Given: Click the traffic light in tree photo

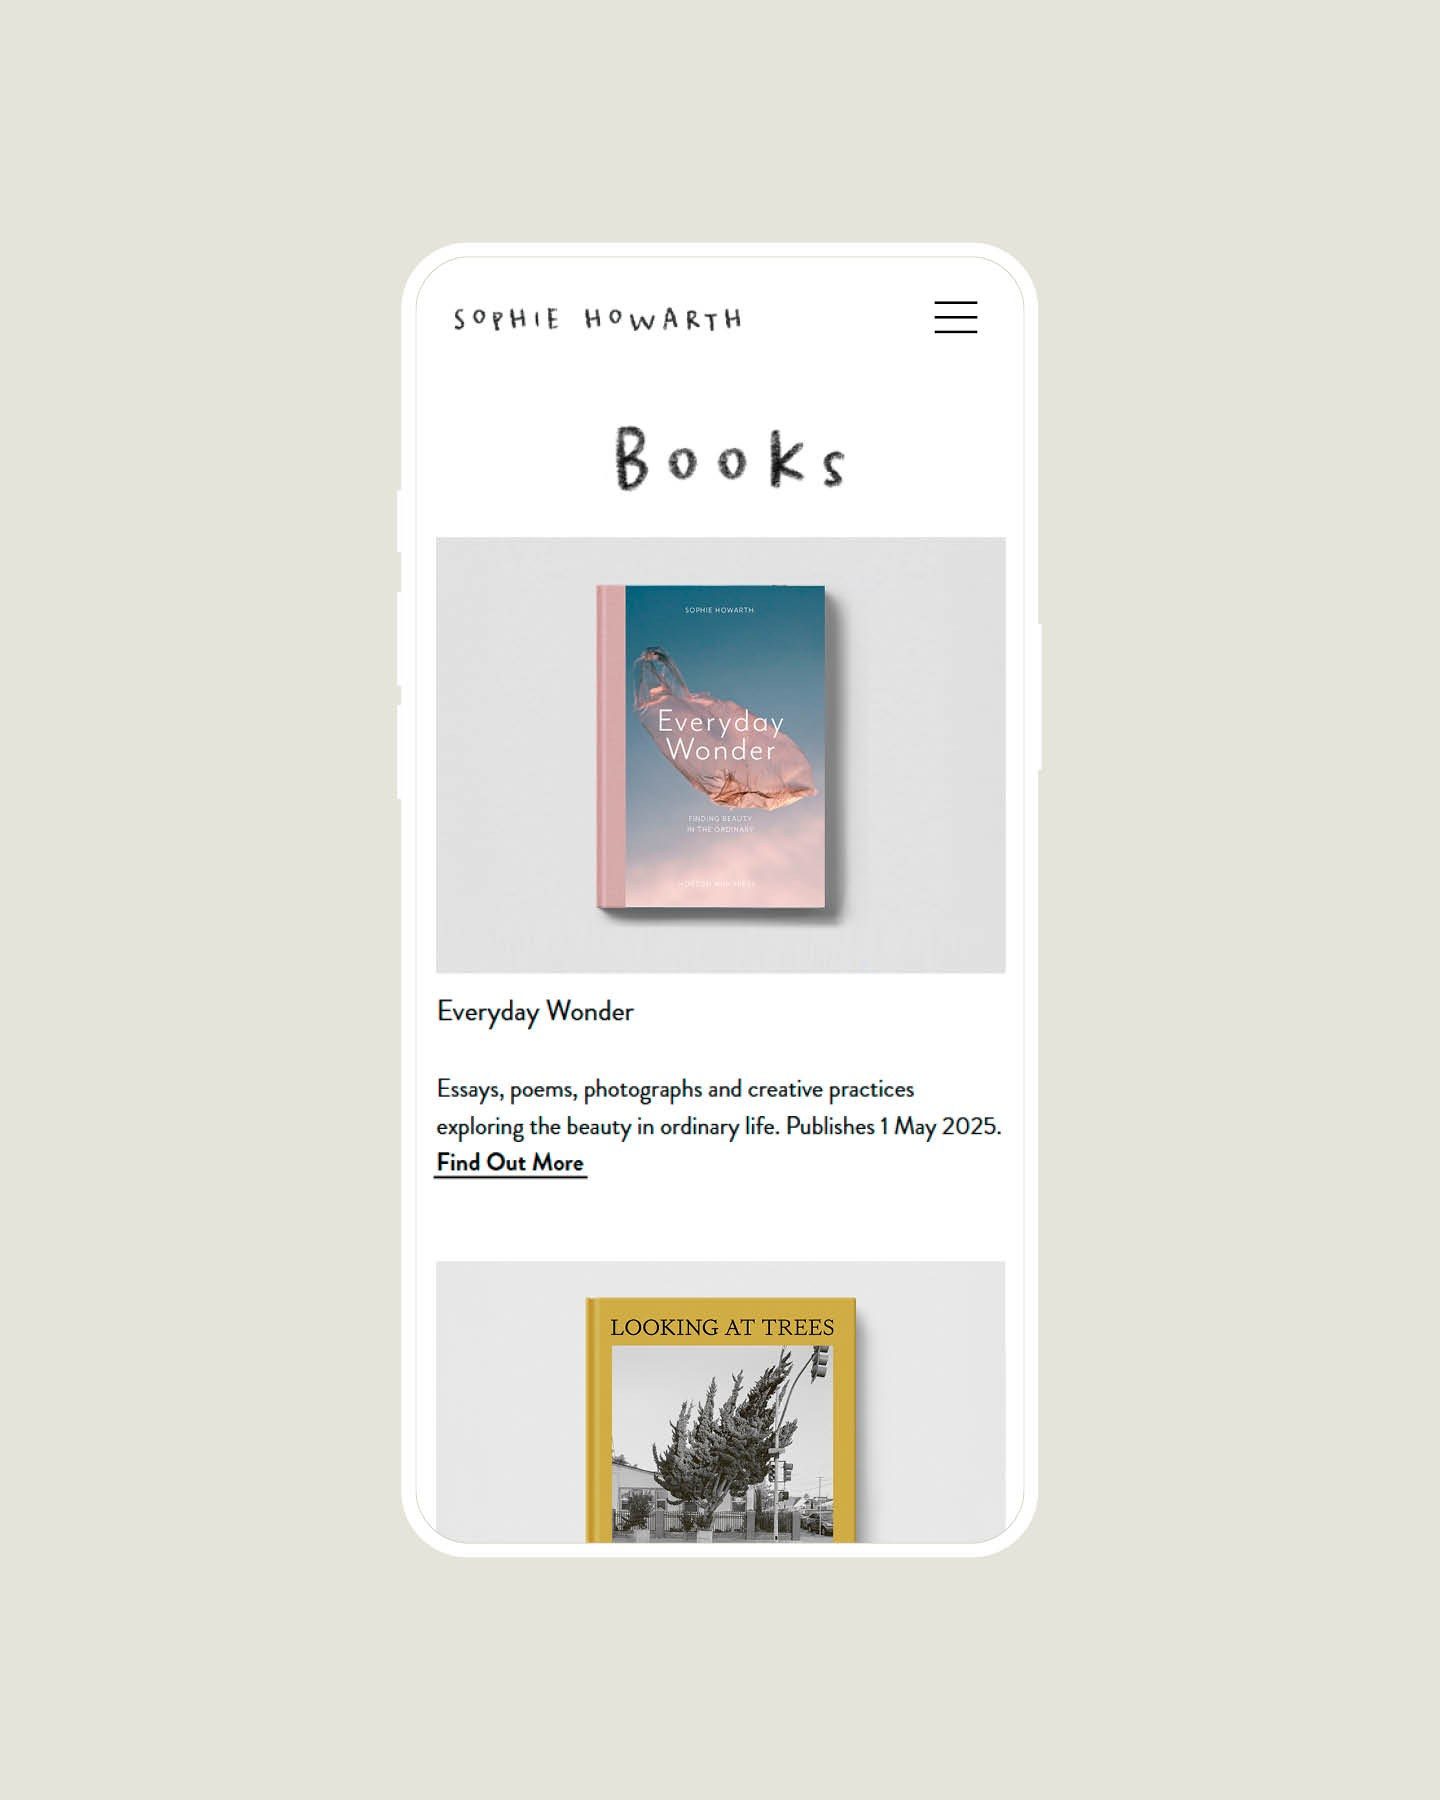Looking at the screenshot, I should (819, 1363).
